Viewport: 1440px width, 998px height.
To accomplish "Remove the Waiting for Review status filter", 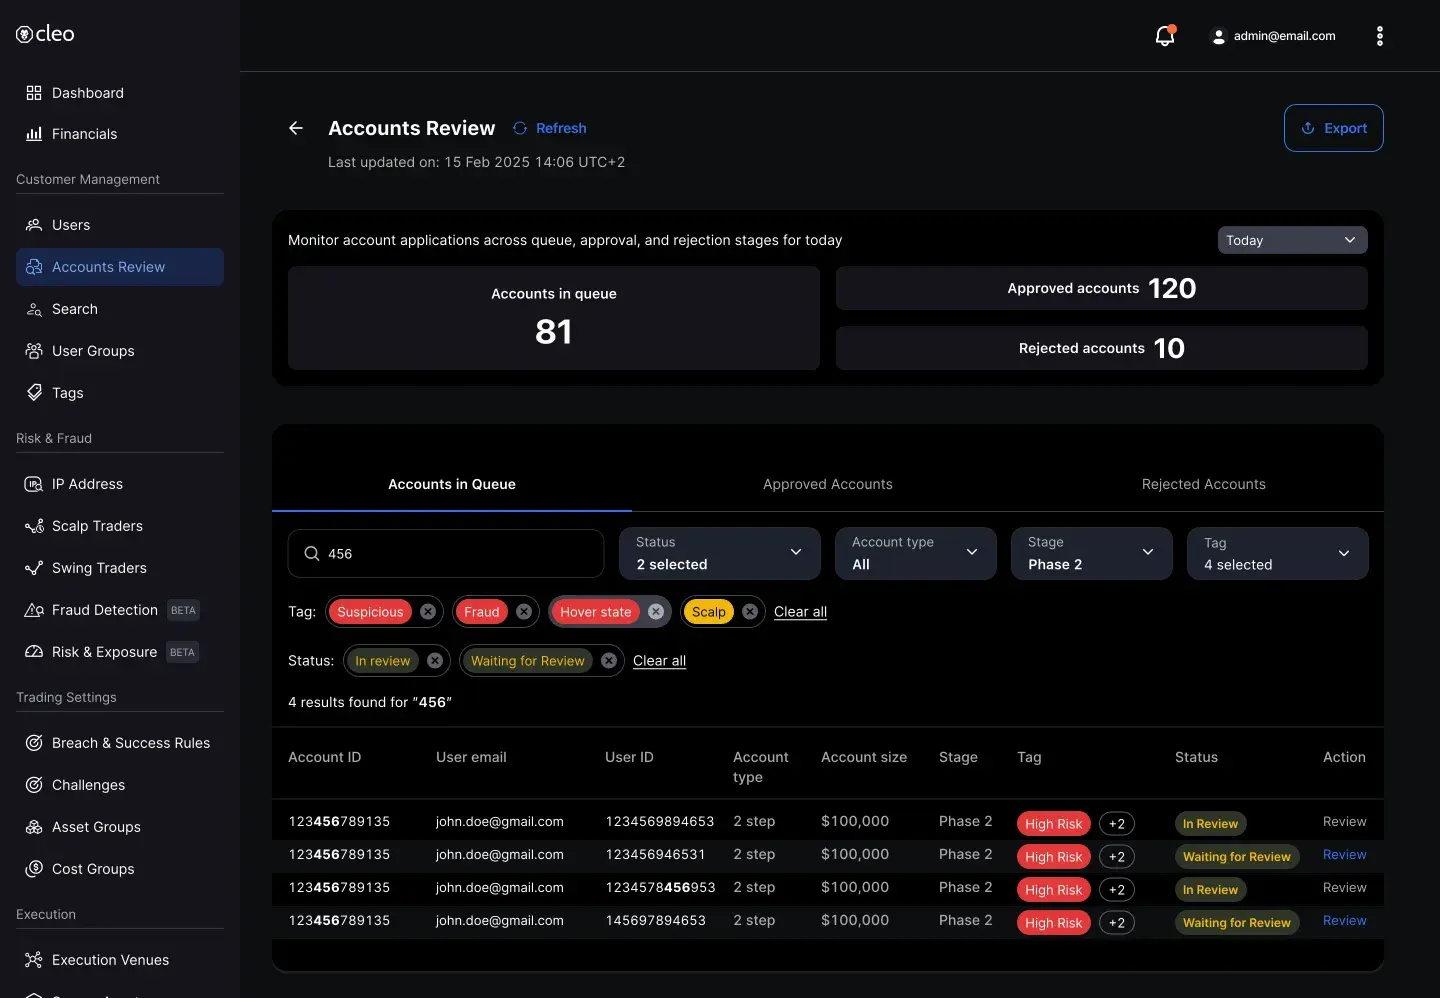I will point(609,661).
